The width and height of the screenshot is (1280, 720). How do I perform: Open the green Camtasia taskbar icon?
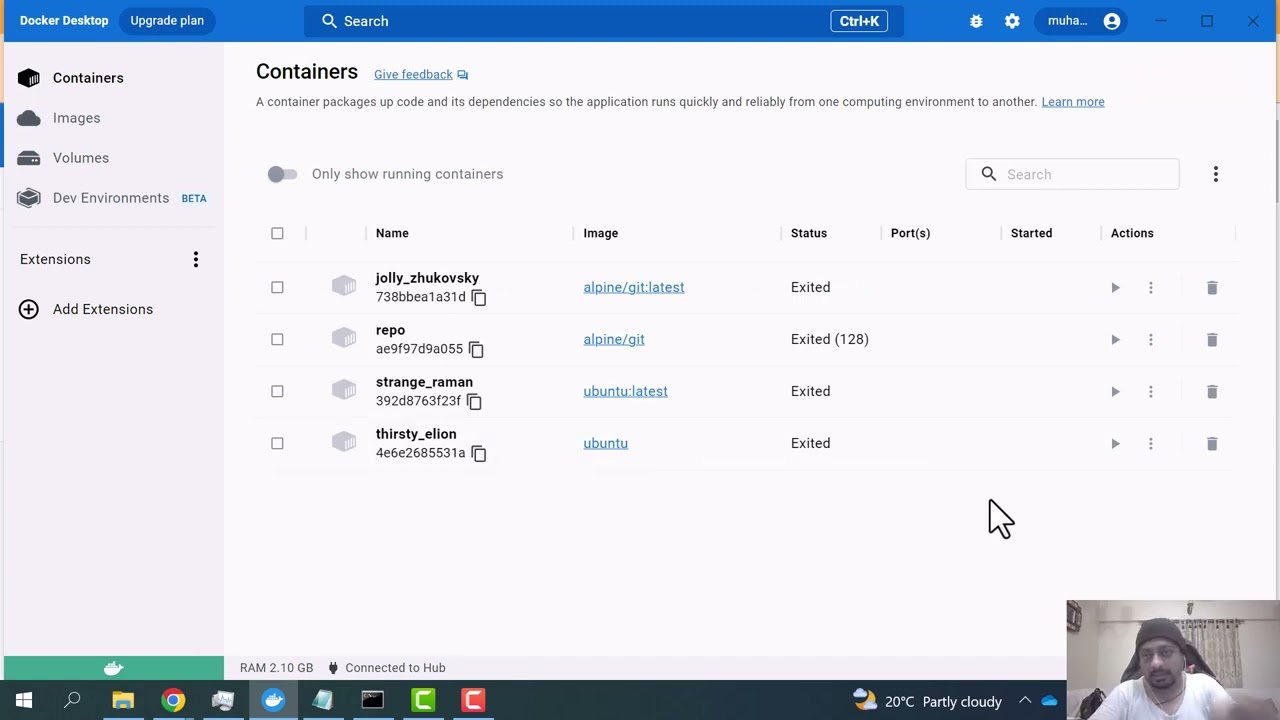(x=423, y=701)
